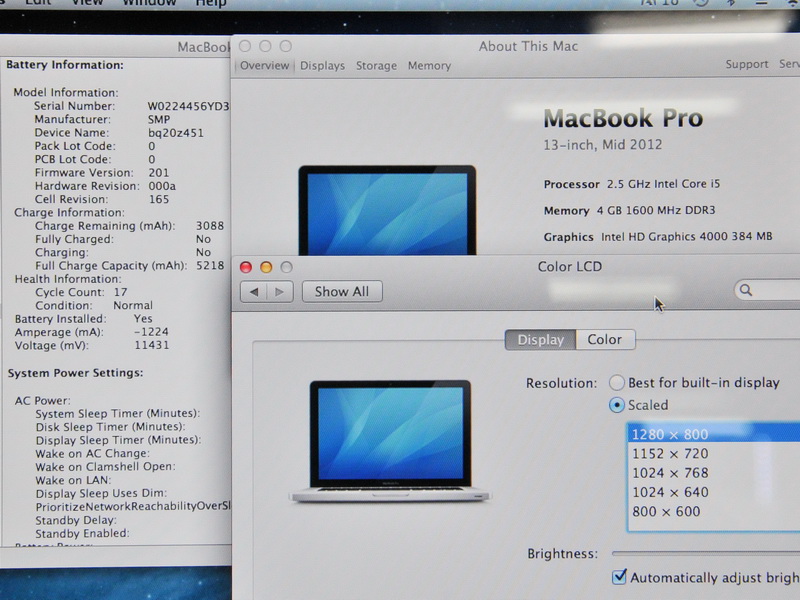The image size is (800, 600).
Task: Click the search field in Color LCD
Action: [767, 290]
